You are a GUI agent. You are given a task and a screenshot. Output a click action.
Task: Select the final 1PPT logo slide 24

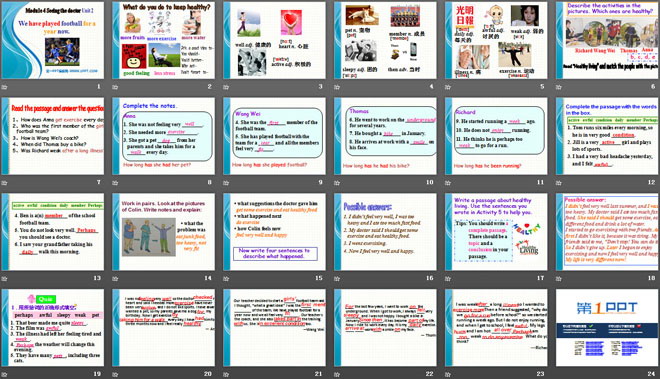point(607,328)
